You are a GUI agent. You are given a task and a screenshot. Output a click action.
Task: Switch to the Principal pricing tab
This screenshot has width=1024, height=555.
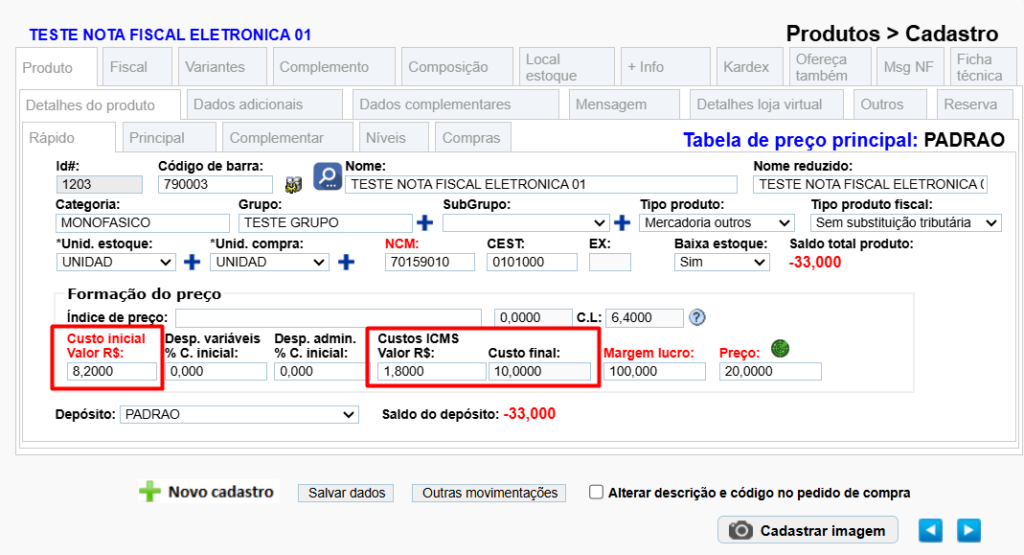click(169, 138)
